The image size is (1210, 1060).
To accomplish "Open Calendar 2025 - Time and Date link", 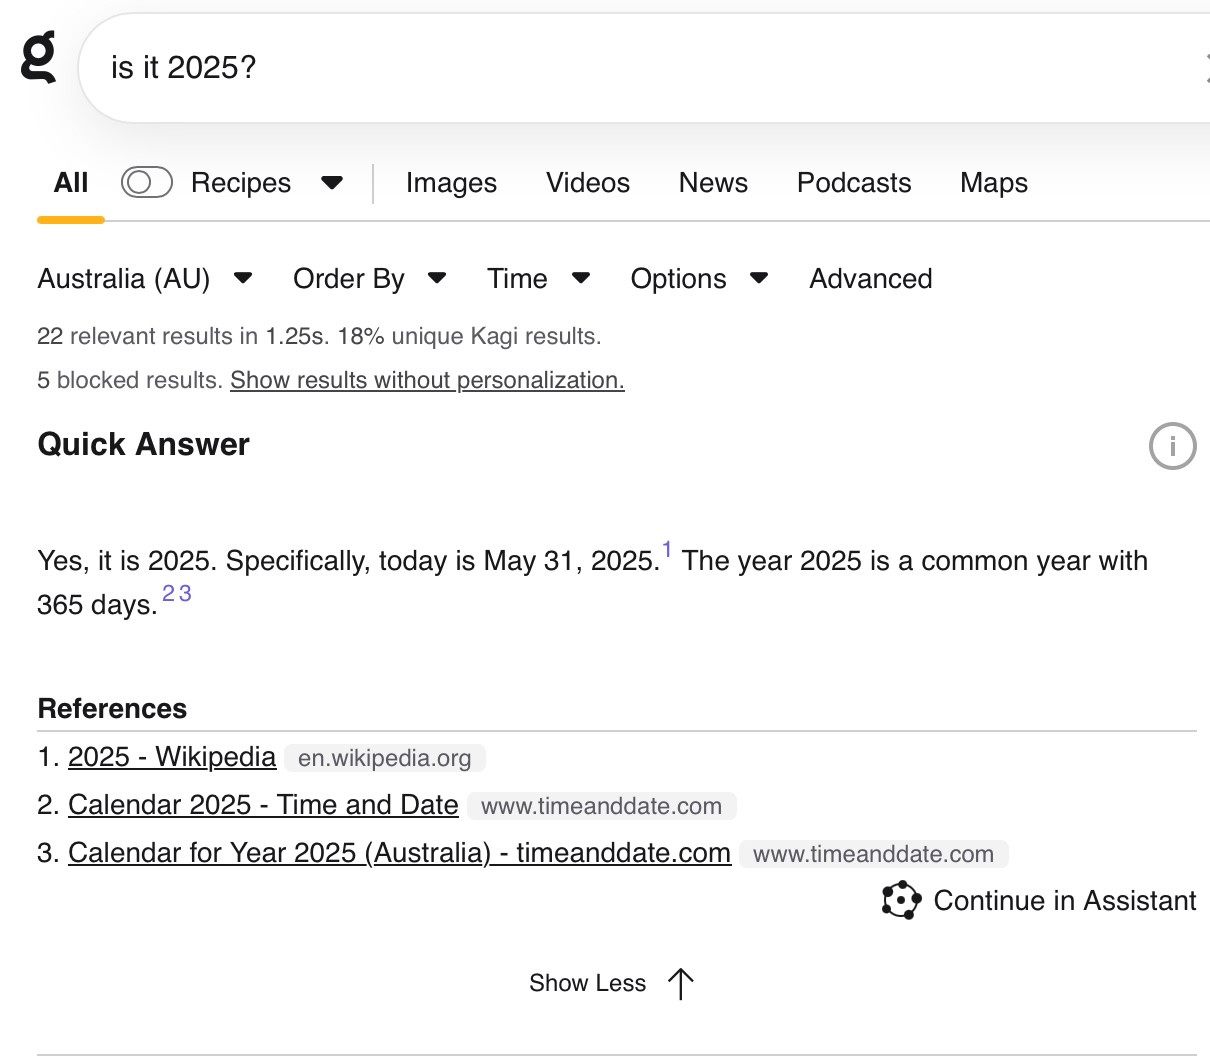I will coord(263,805).
